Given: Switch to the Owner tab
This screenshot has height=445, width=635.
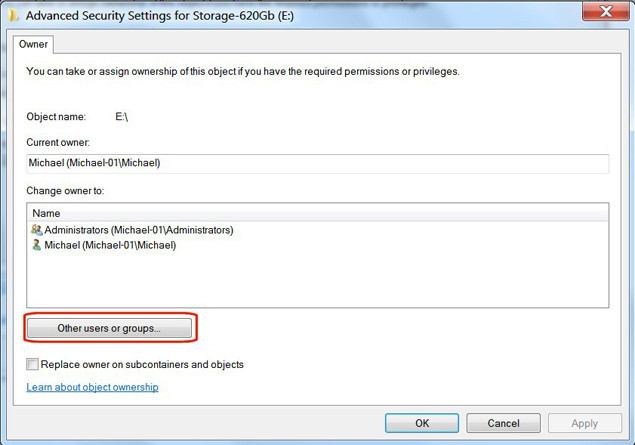Looking at the screenshot, I should click(x=34, y=45).
